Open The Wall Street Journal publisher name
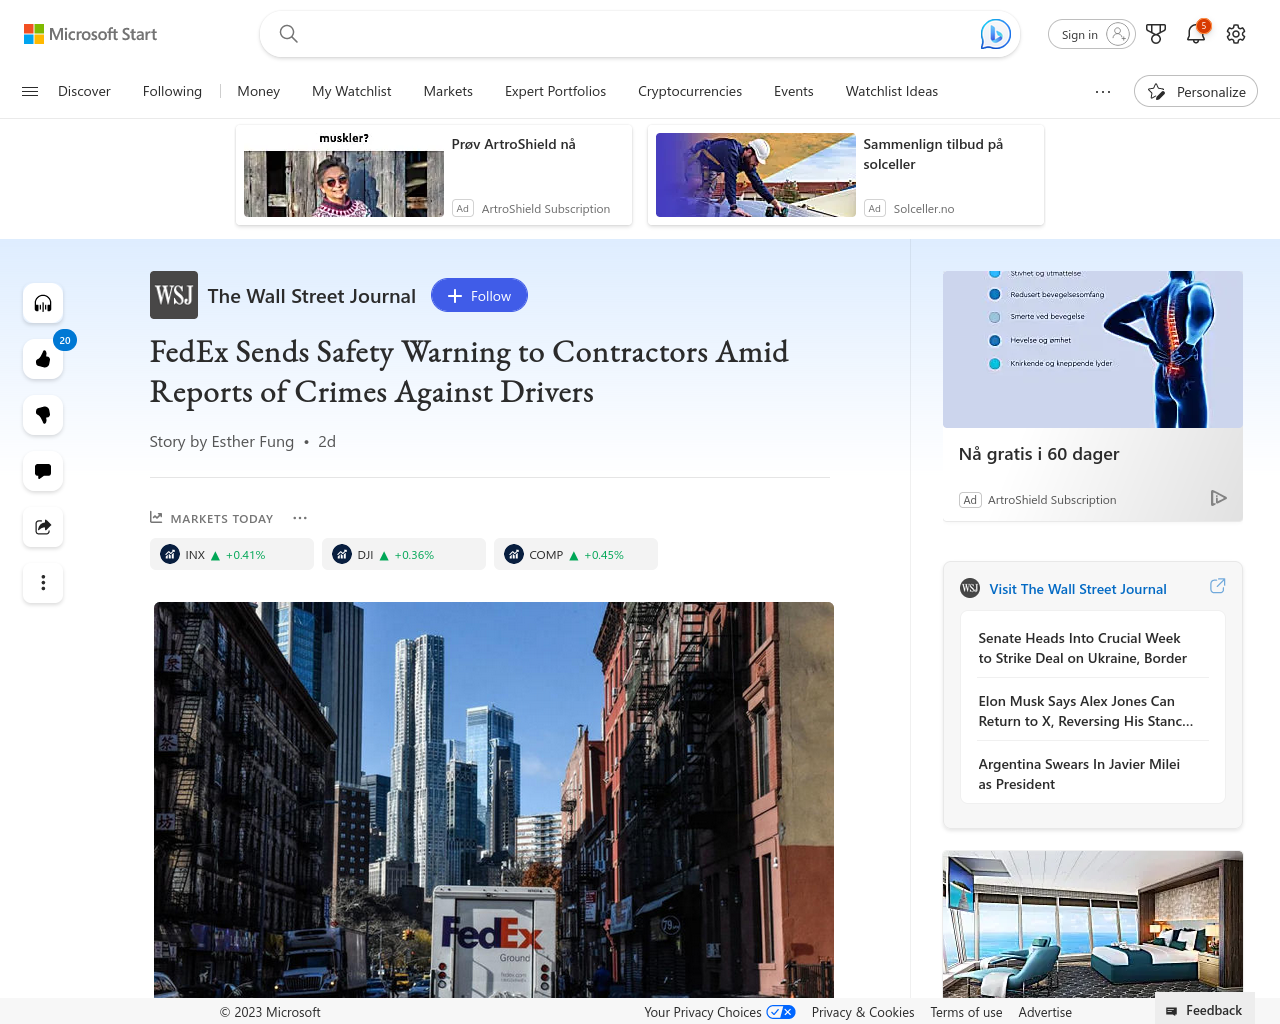Image resolution: width=1280 pixels, height=1024 pixels. 312,296
